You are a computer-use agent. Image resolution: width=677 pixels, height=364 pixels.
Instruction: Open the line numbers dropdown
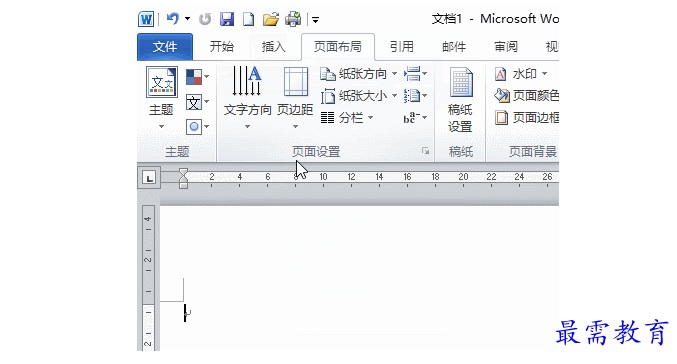click(415, 96)
